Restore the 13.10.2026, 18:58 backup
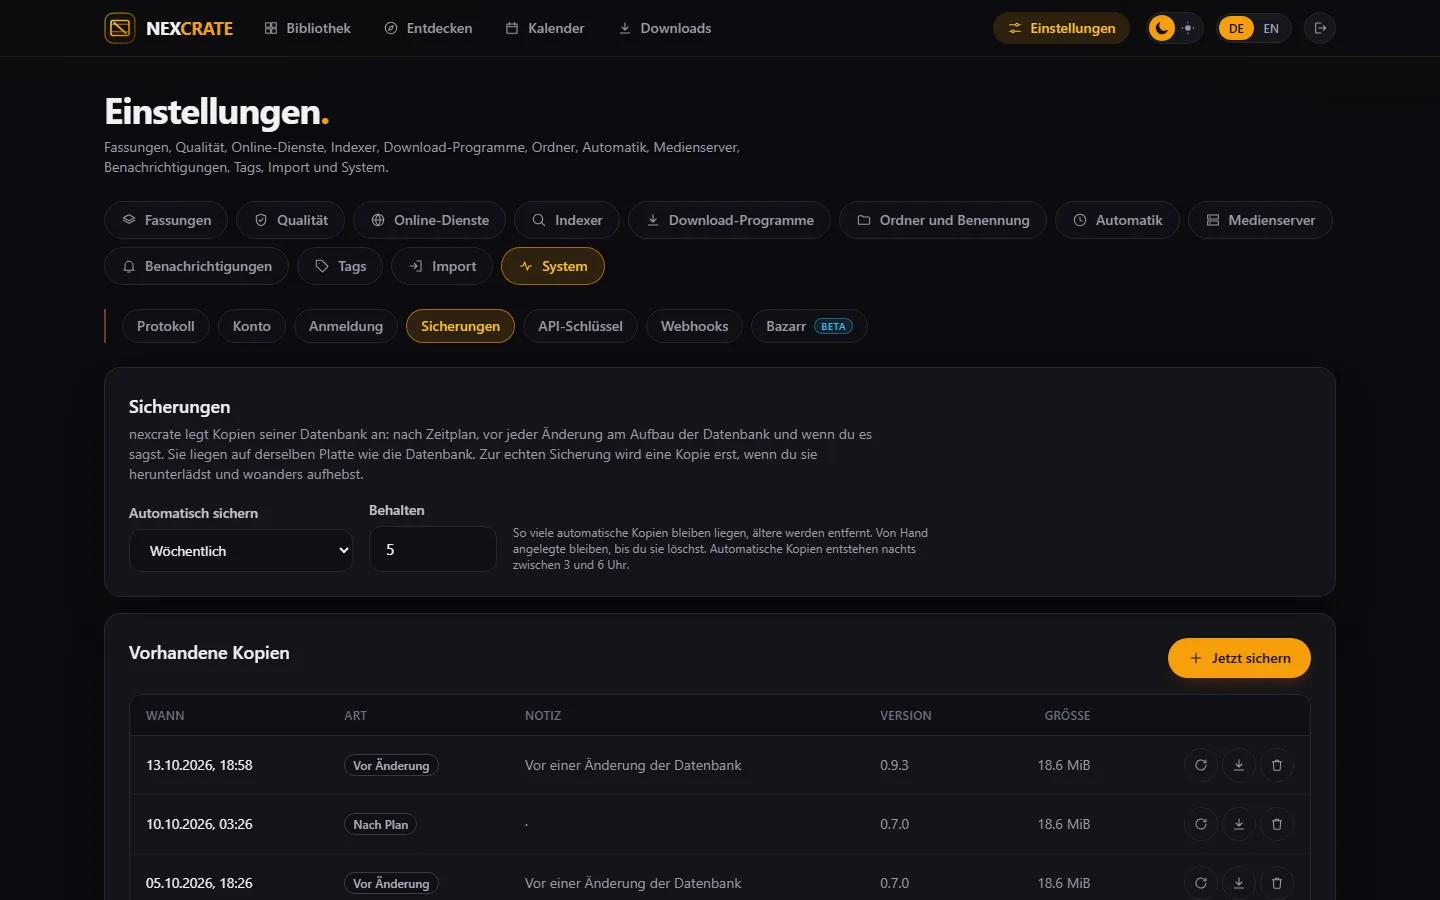The height and width of the screenshot is (900, 1440). (x=1201, y=765)
